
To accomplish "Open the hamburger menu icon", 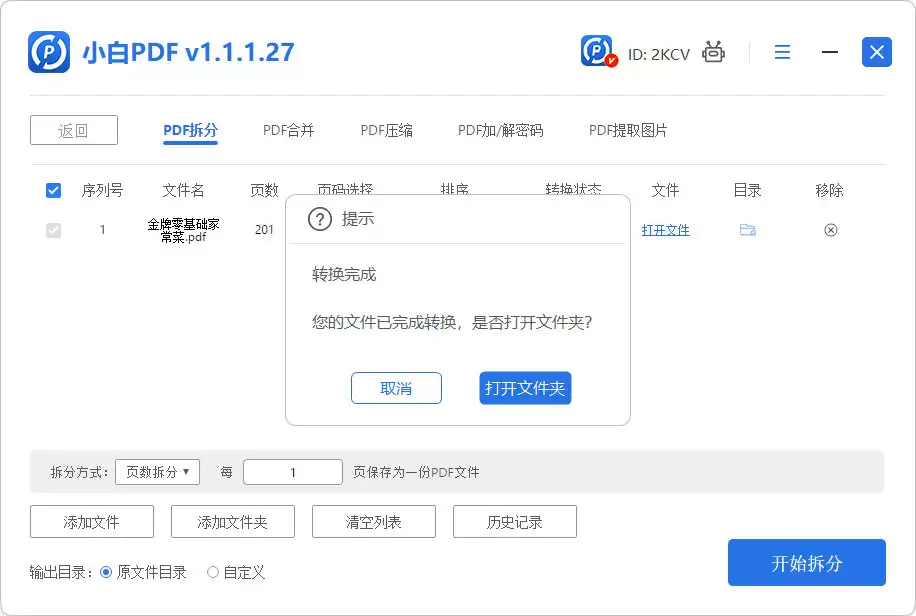I will (782, 52).
